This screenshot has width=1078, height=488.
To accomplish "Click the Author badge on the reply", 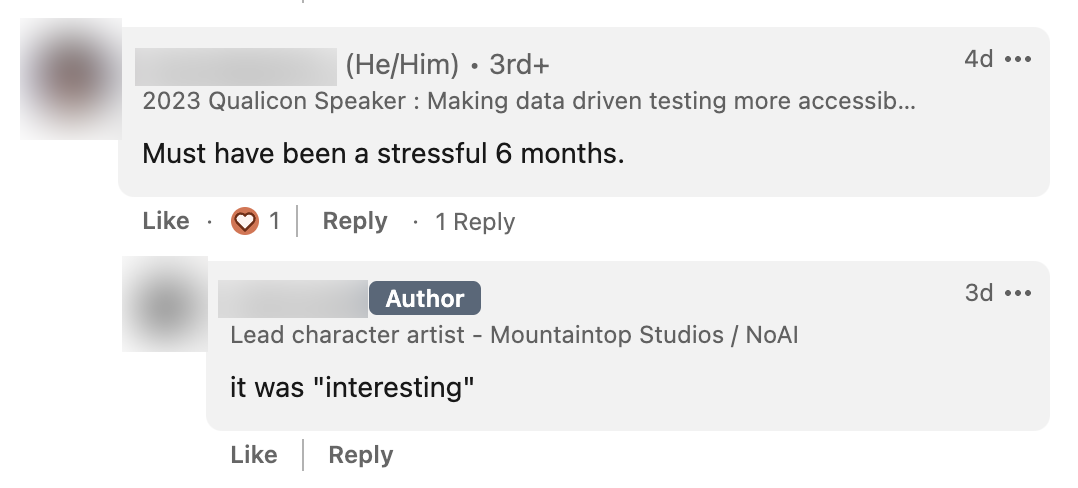I will (x=425, y=299).
